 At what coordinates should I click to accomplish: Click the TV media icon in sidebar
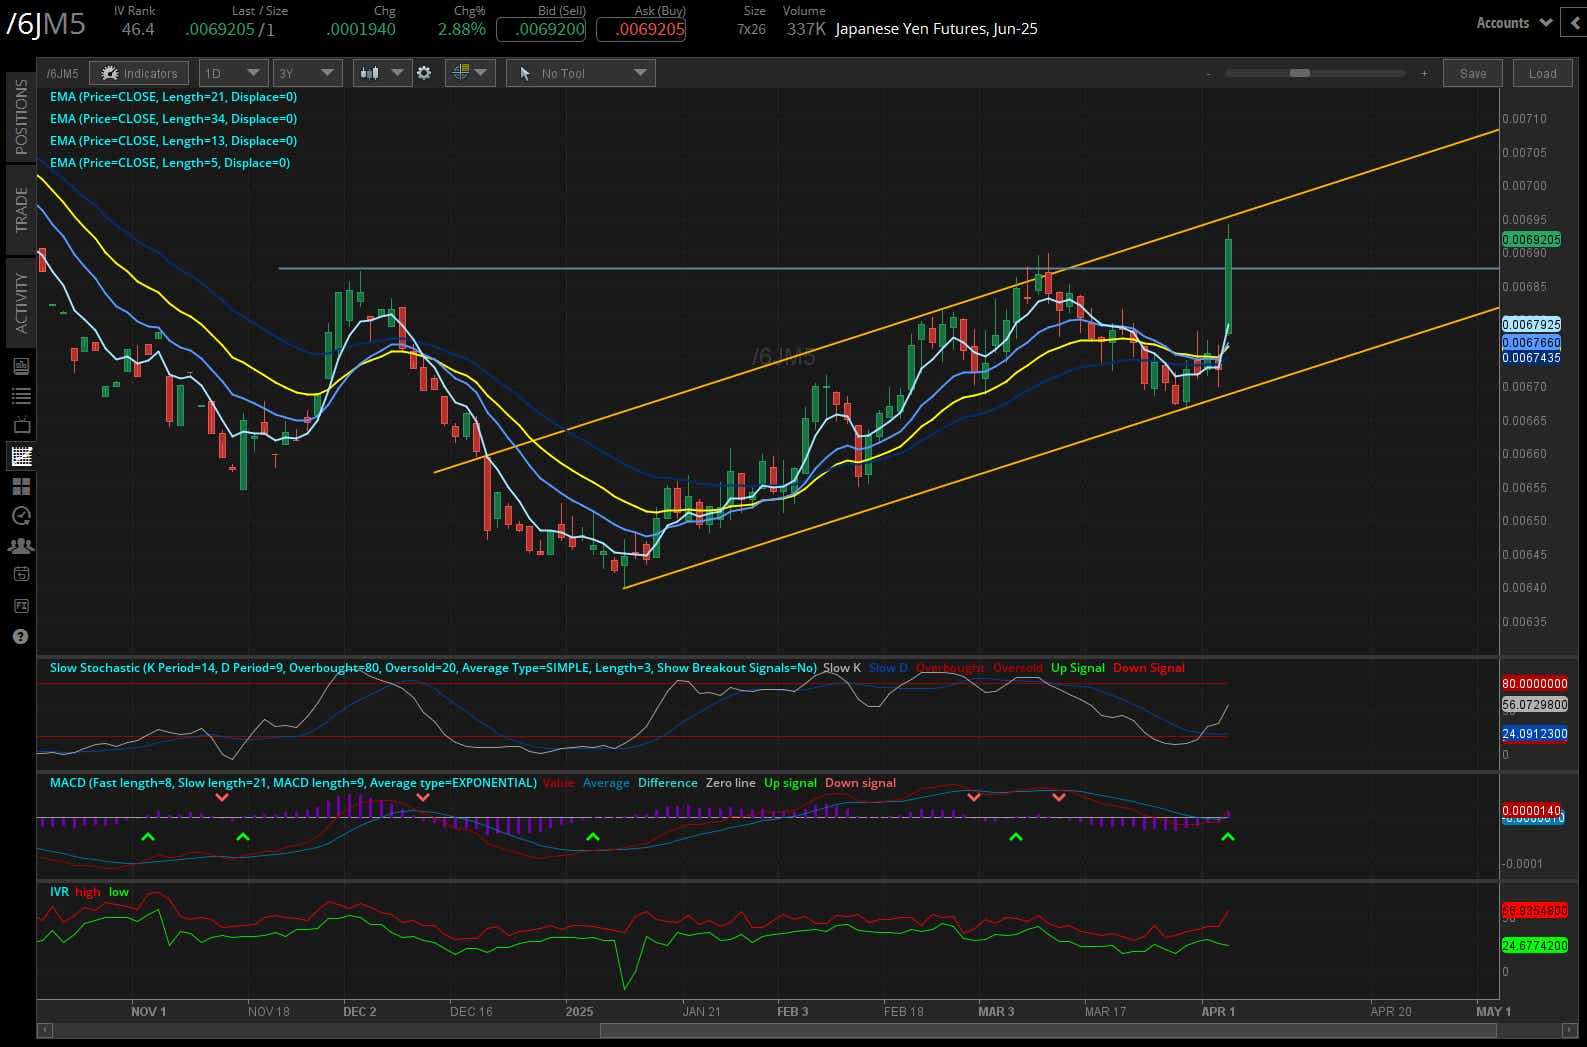click(x=21, y=426)
